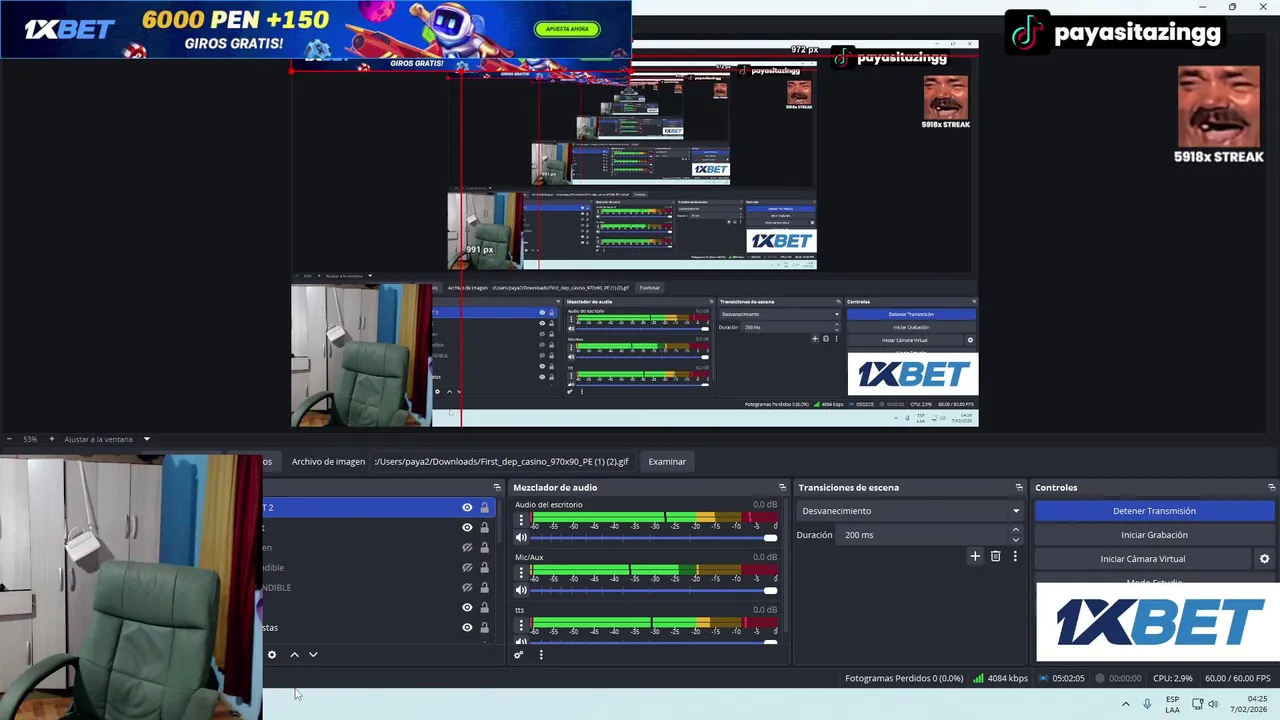Increase transition duration with up arrow
This screenshot has height=720, width=1280.
click(x=1016, y=530)
